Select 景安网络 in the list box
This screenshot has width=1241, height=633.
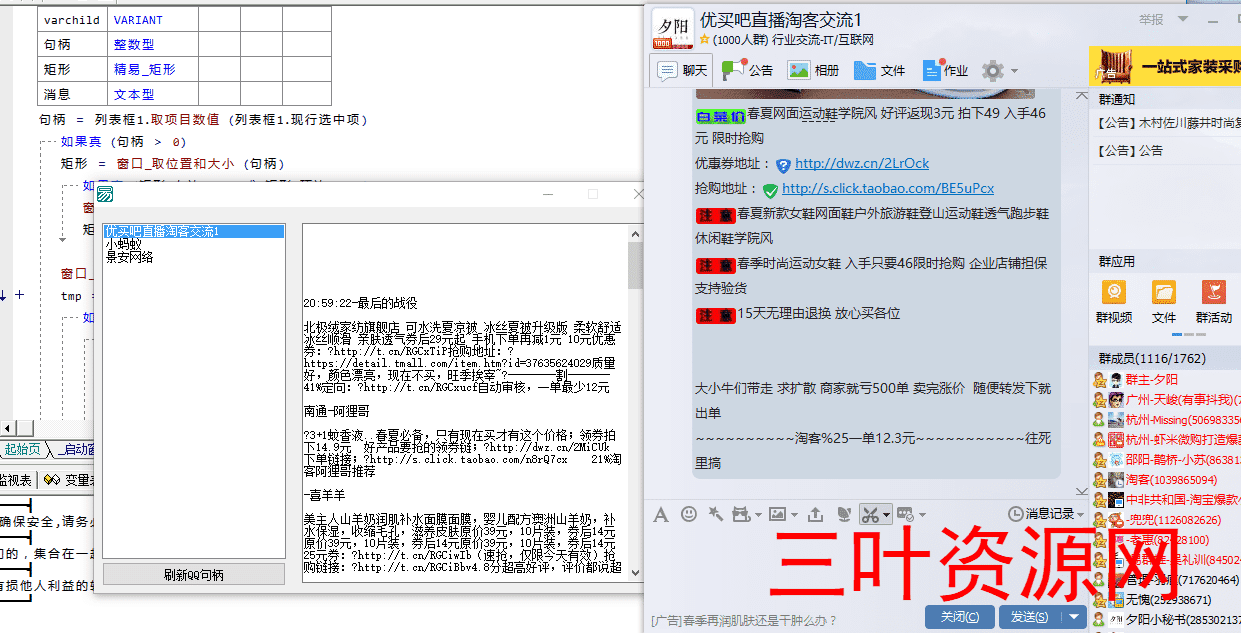(129, 257)
